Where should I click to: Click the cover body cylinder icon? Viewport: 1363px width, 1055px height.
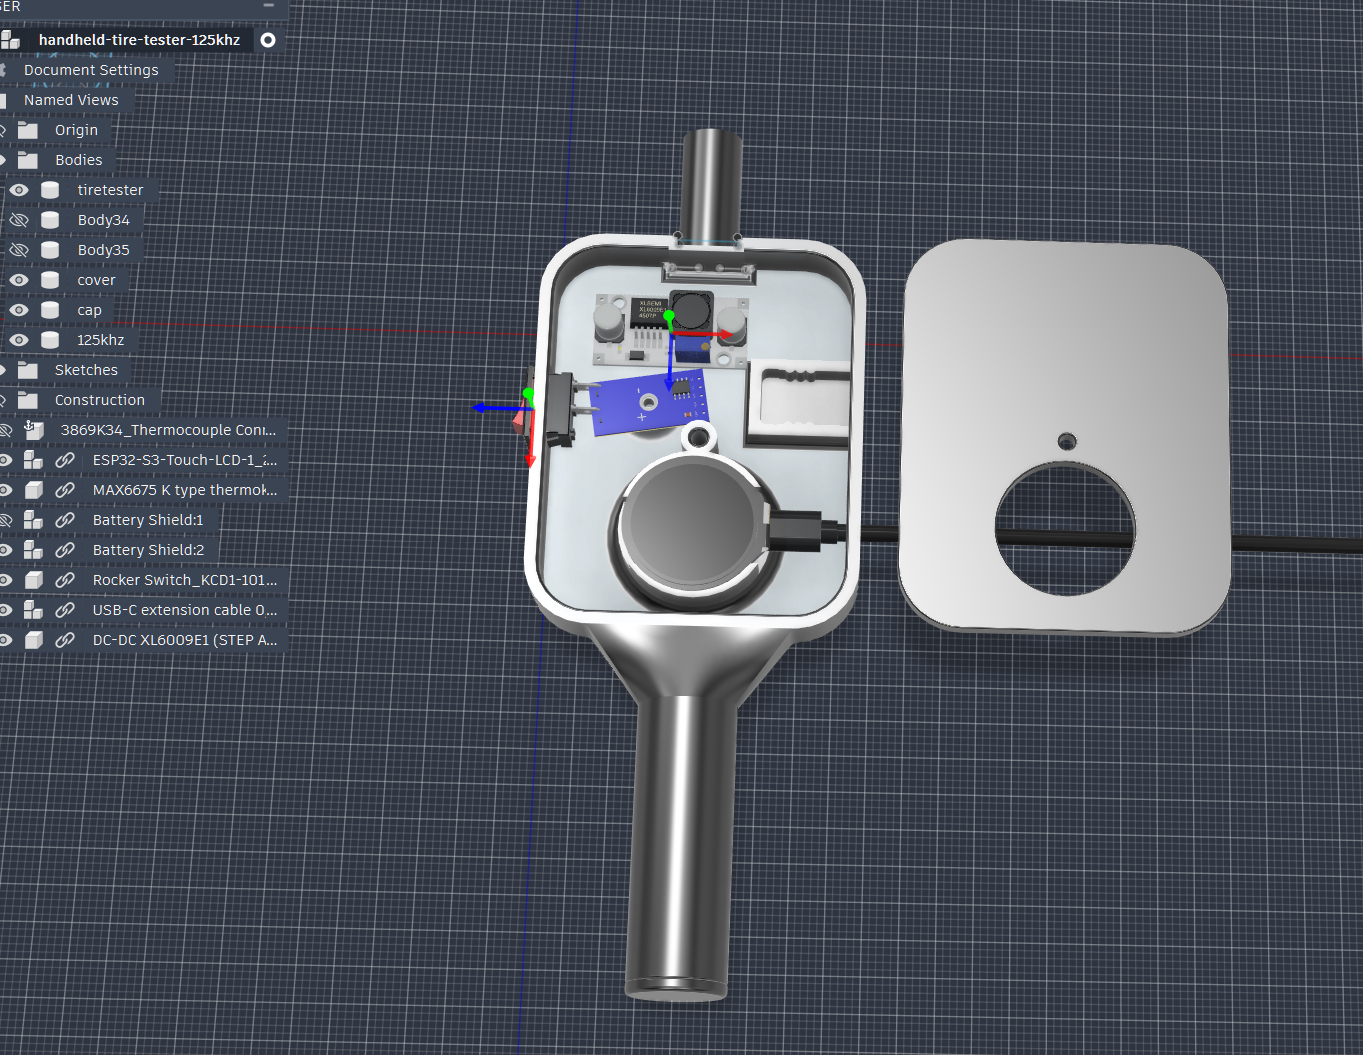(50, 280)
